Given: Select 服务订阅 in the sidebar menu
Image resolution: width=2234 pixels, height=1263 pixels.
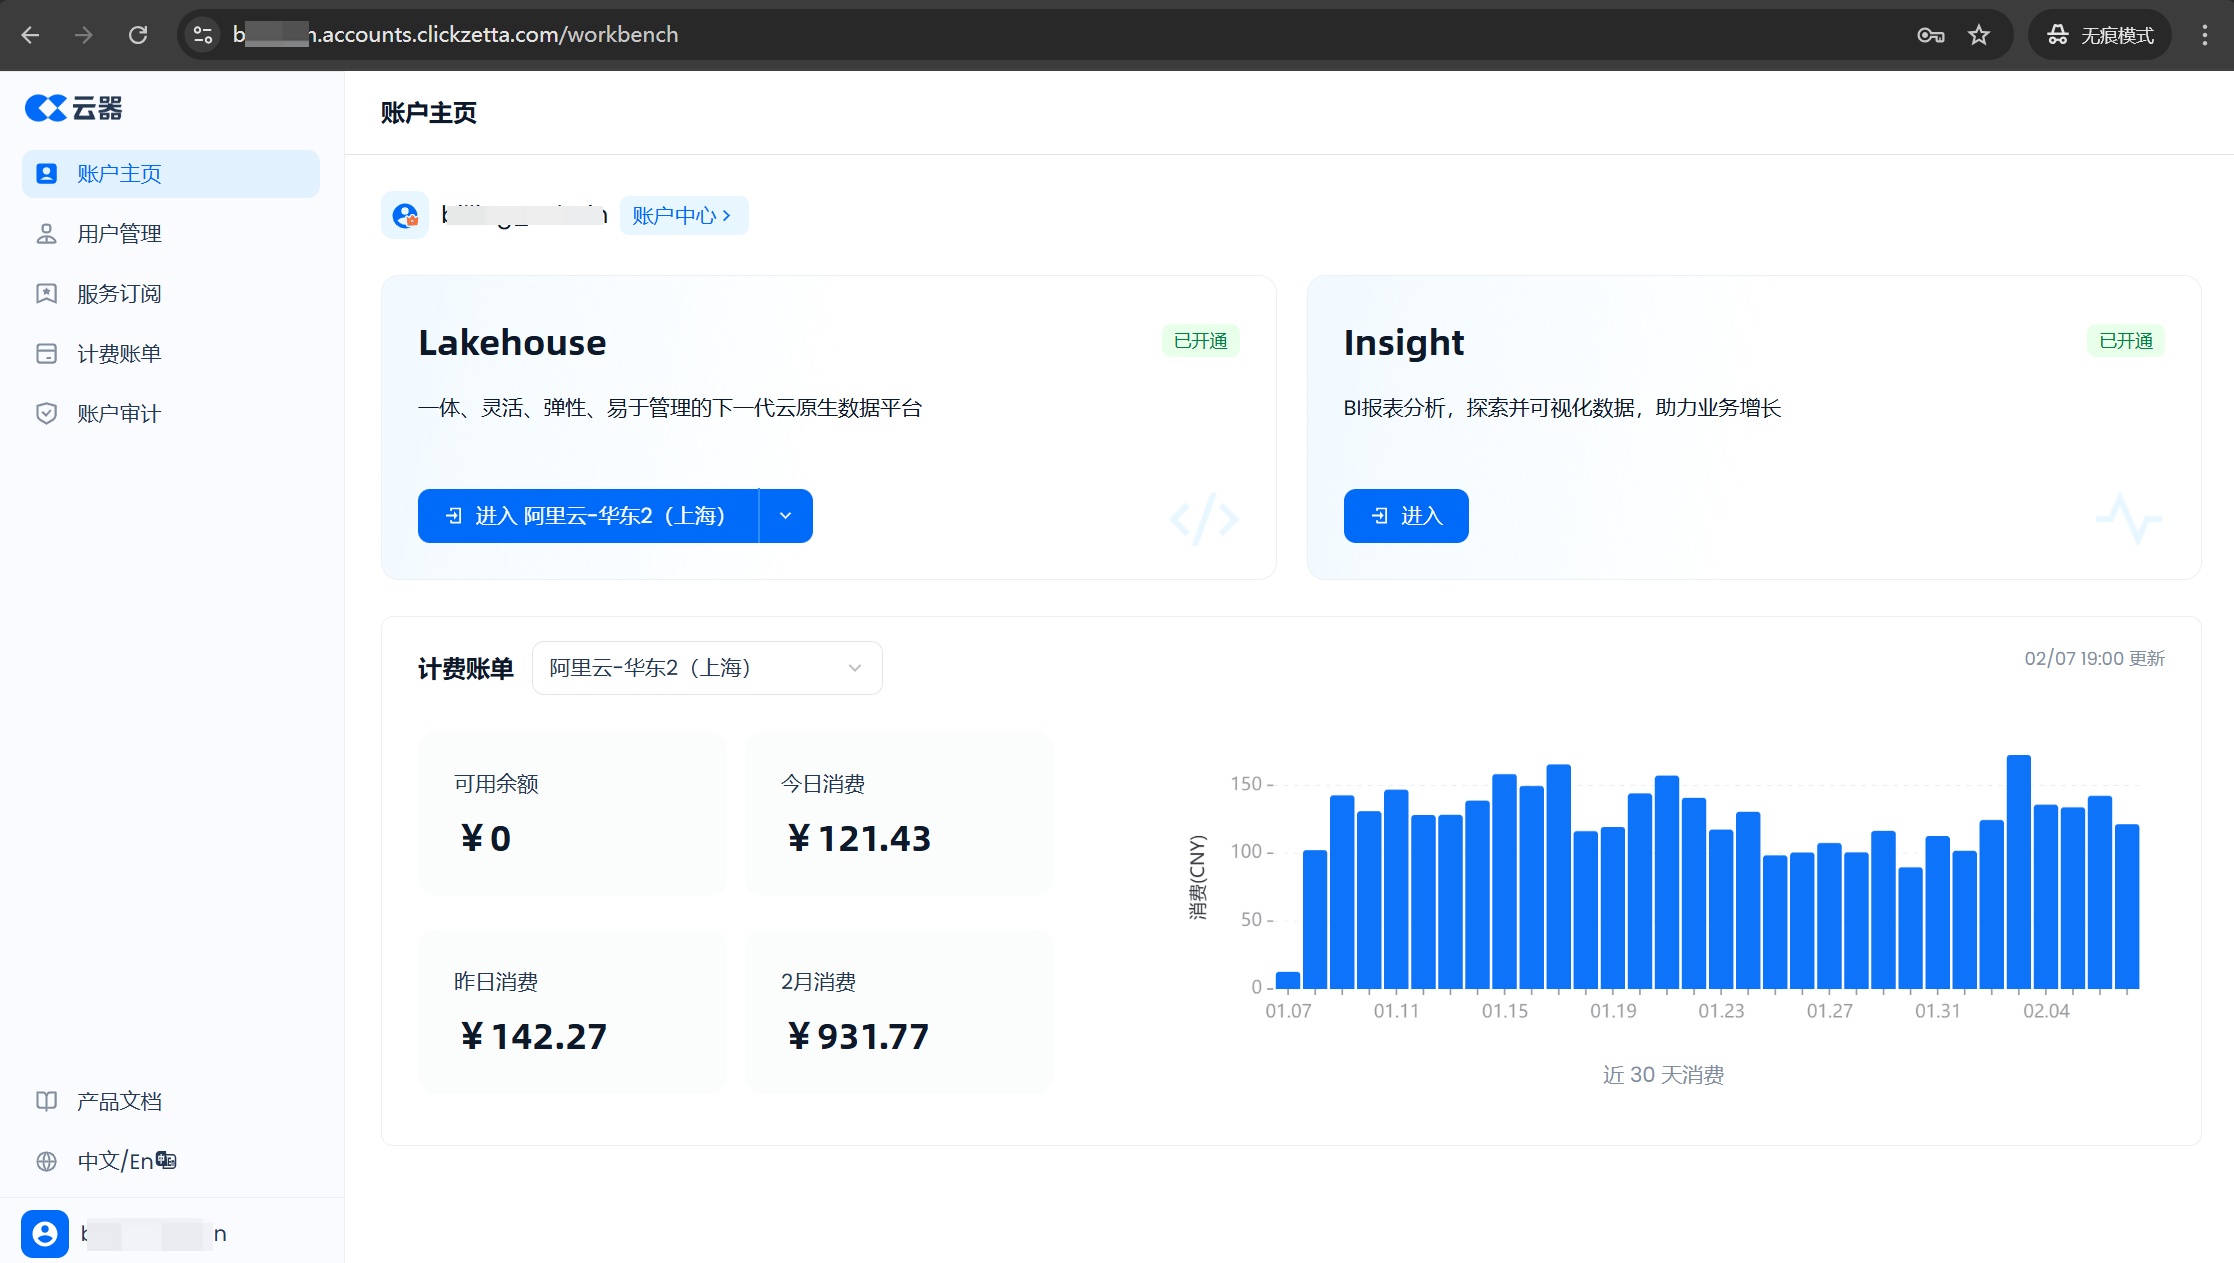Looking at the screenshot, I should (119, 294).
